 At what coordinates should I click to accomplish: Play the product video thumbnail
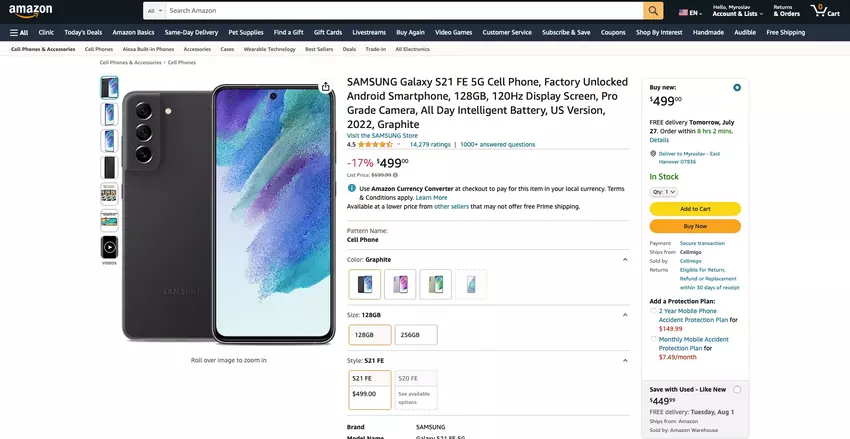click(x=109, y=246)
